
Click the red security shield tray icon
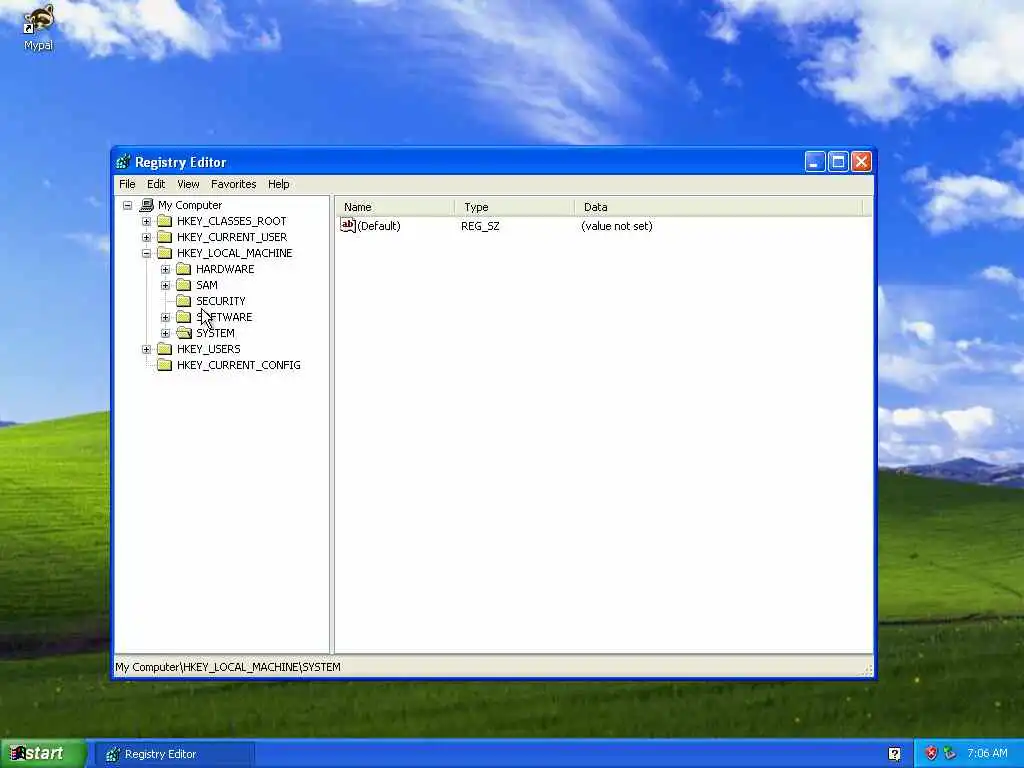click(x=931, y=754)
